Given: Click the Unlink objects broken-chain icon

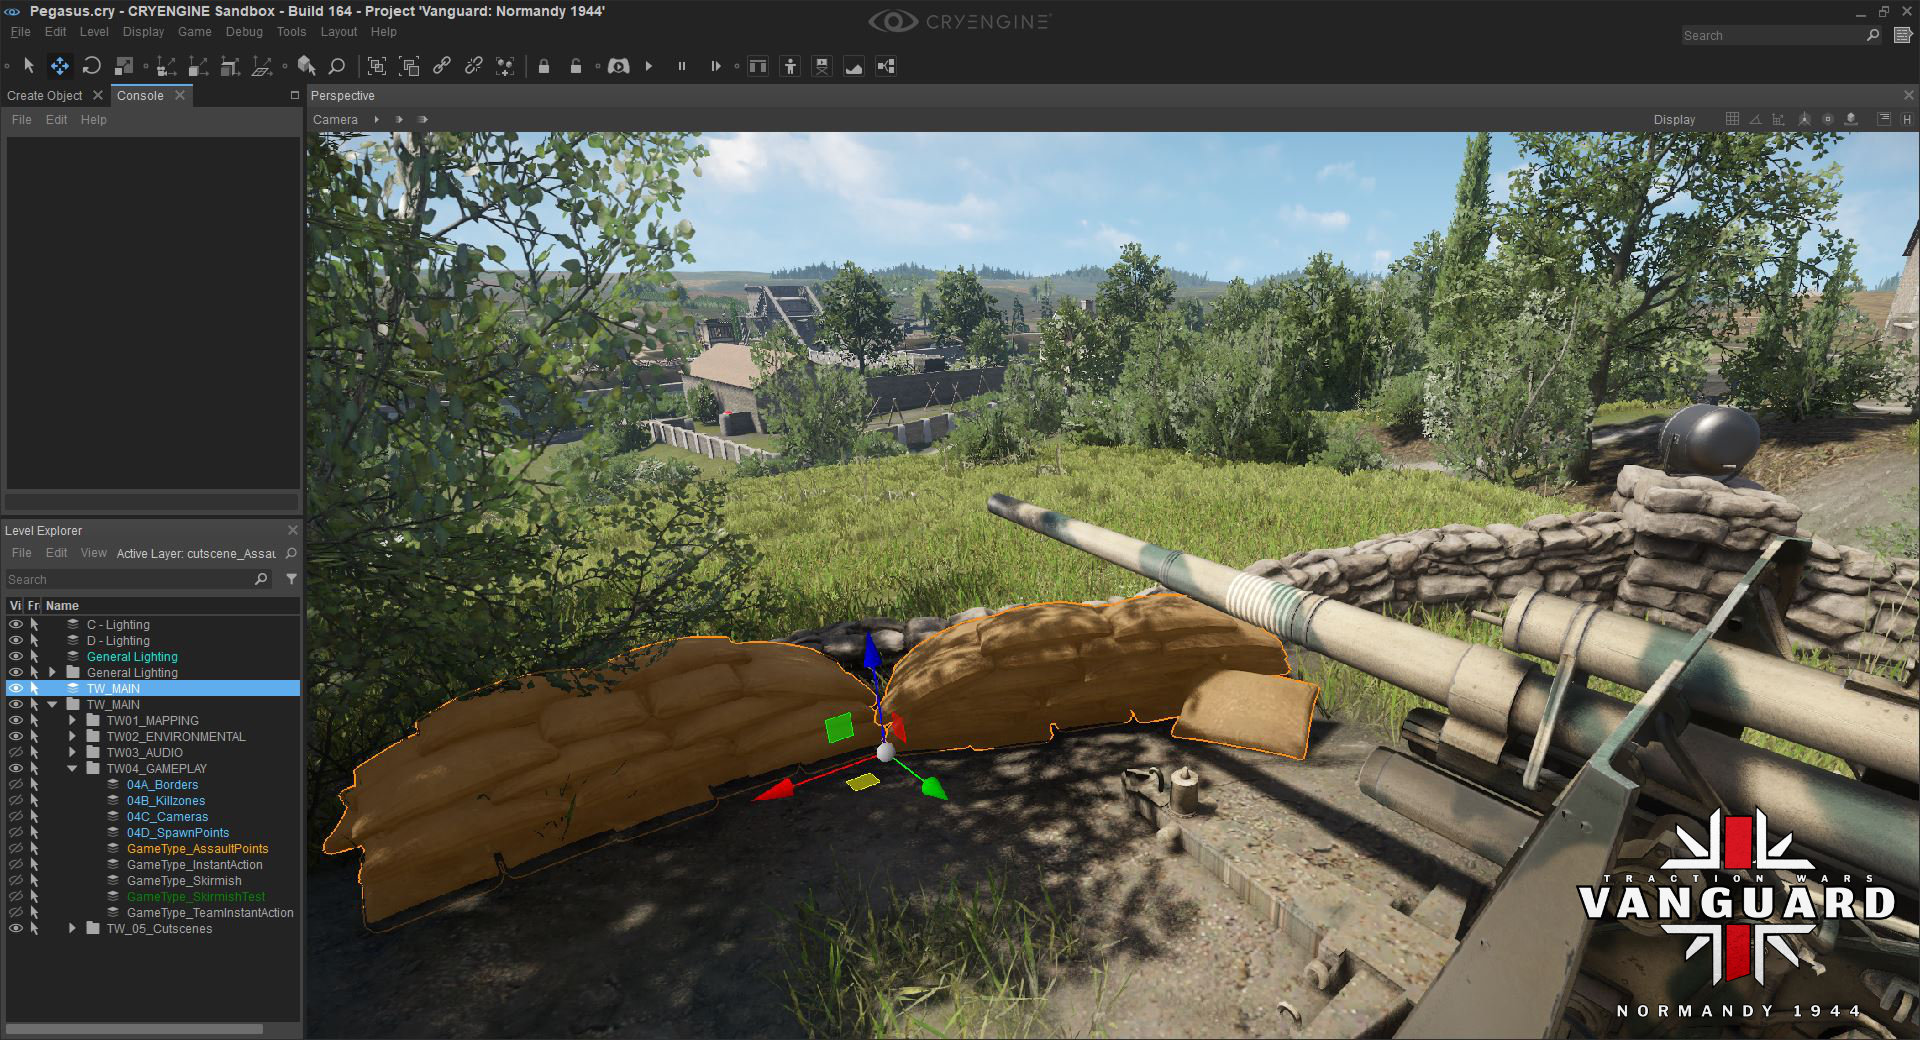Looking at the screenshot, I should (473, 66).
